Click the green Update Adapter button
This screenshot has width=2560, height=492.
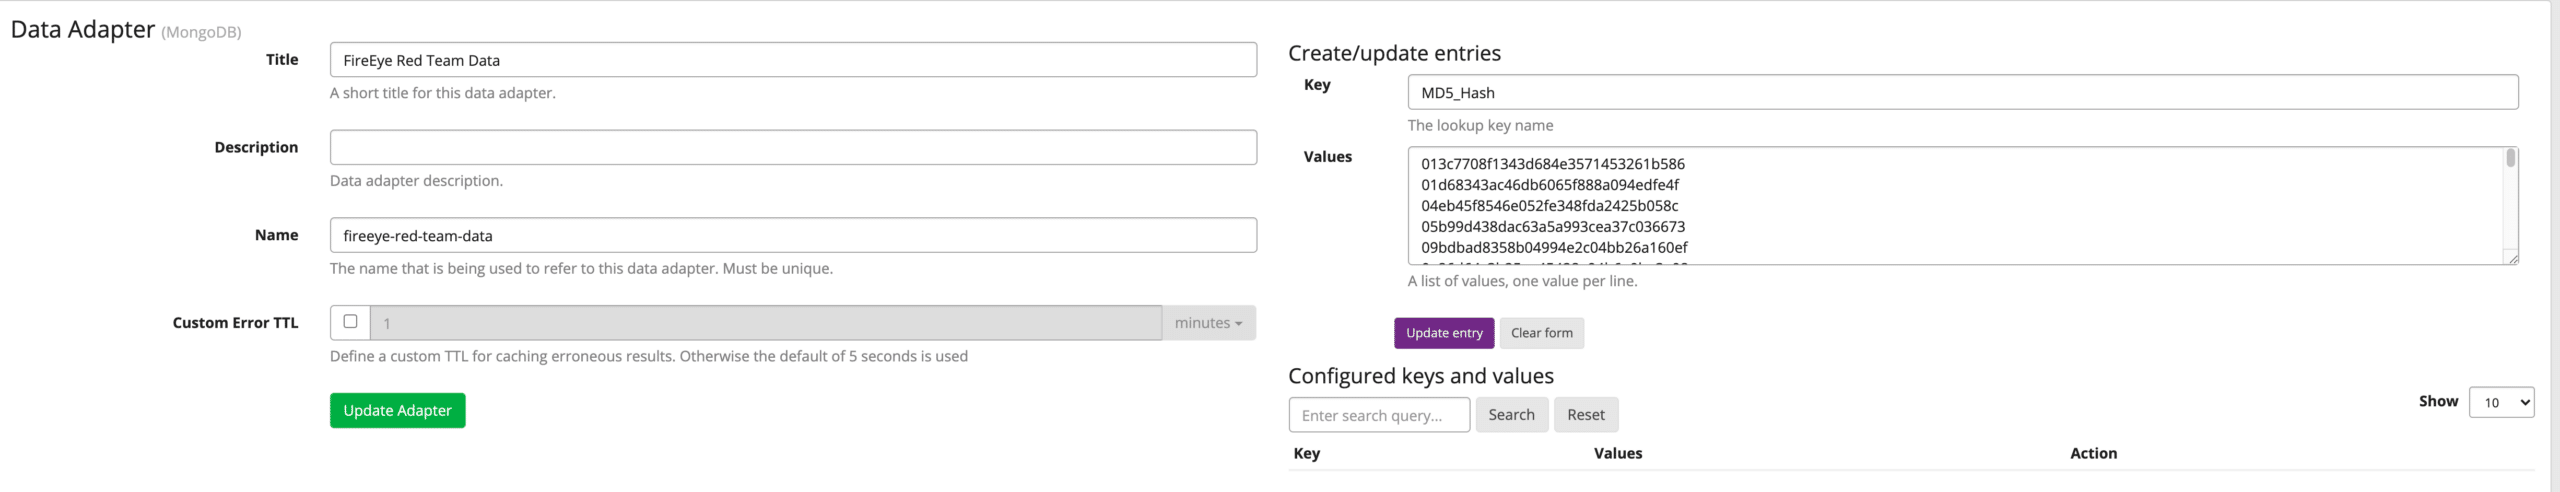(397, 411)
